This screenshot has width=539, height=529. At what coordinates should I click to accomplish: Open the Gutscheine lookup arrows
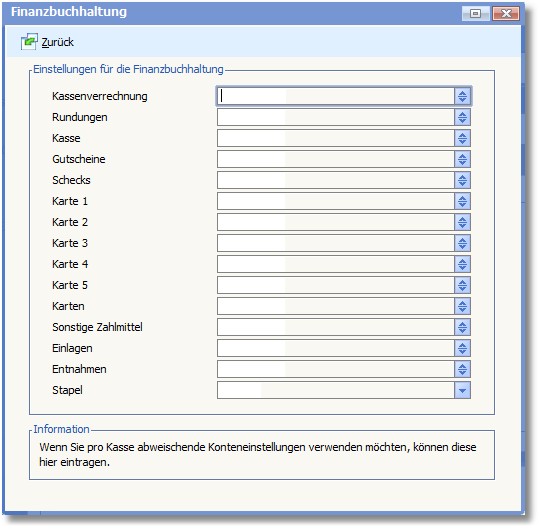[462, 159]
